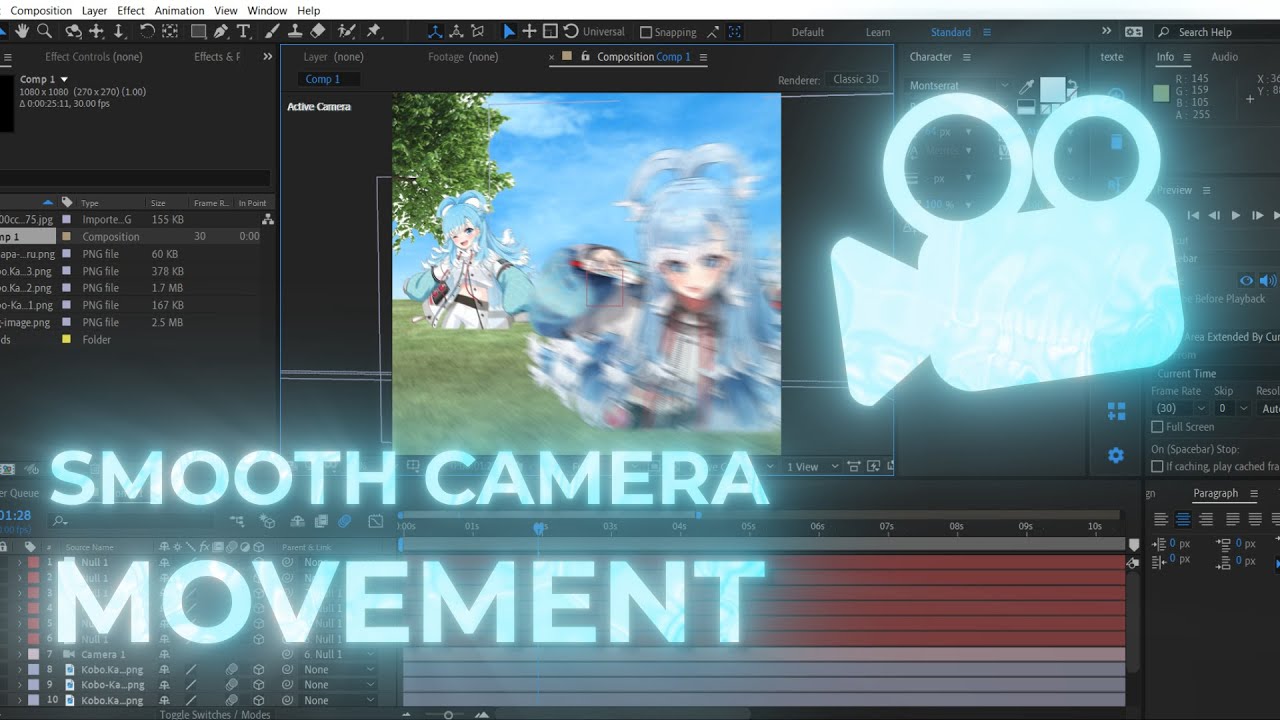Viewport: 1280px width, 720px height.
Task: Switch to Footage (none) tab
Action: point(463,57)
